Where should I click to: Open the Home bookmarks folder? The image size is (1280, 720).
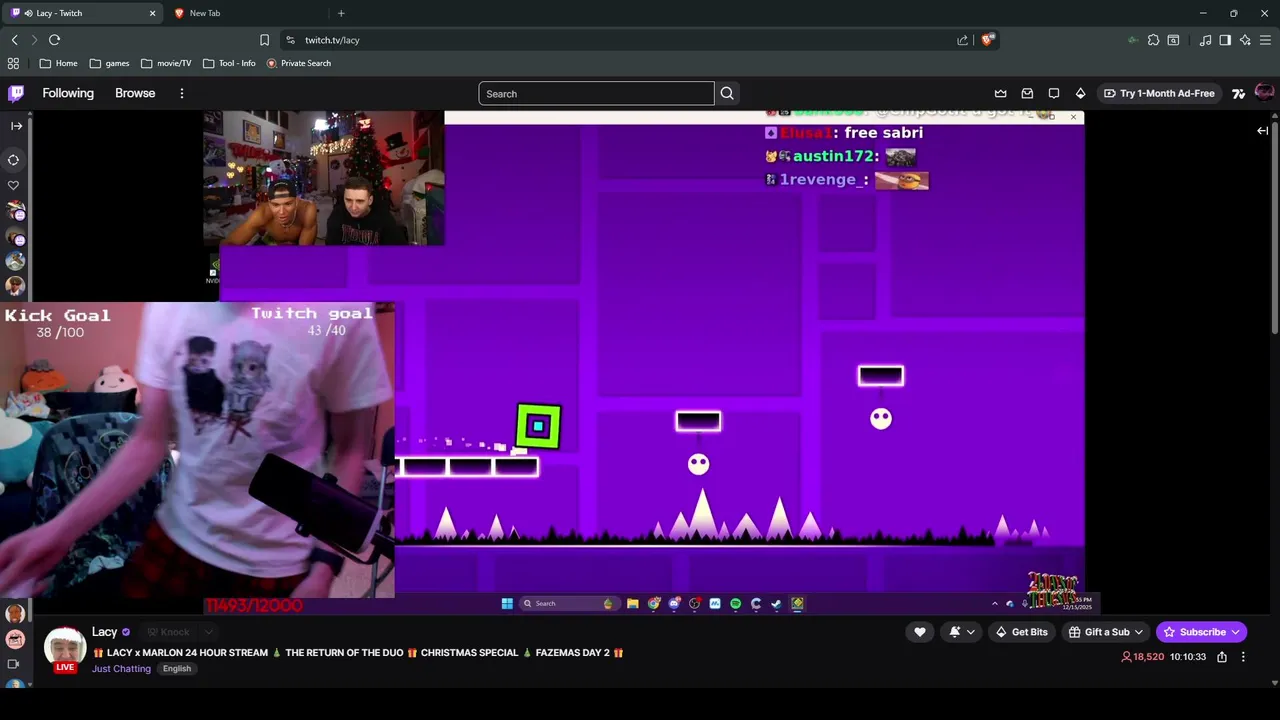click(x=58, y=63)
